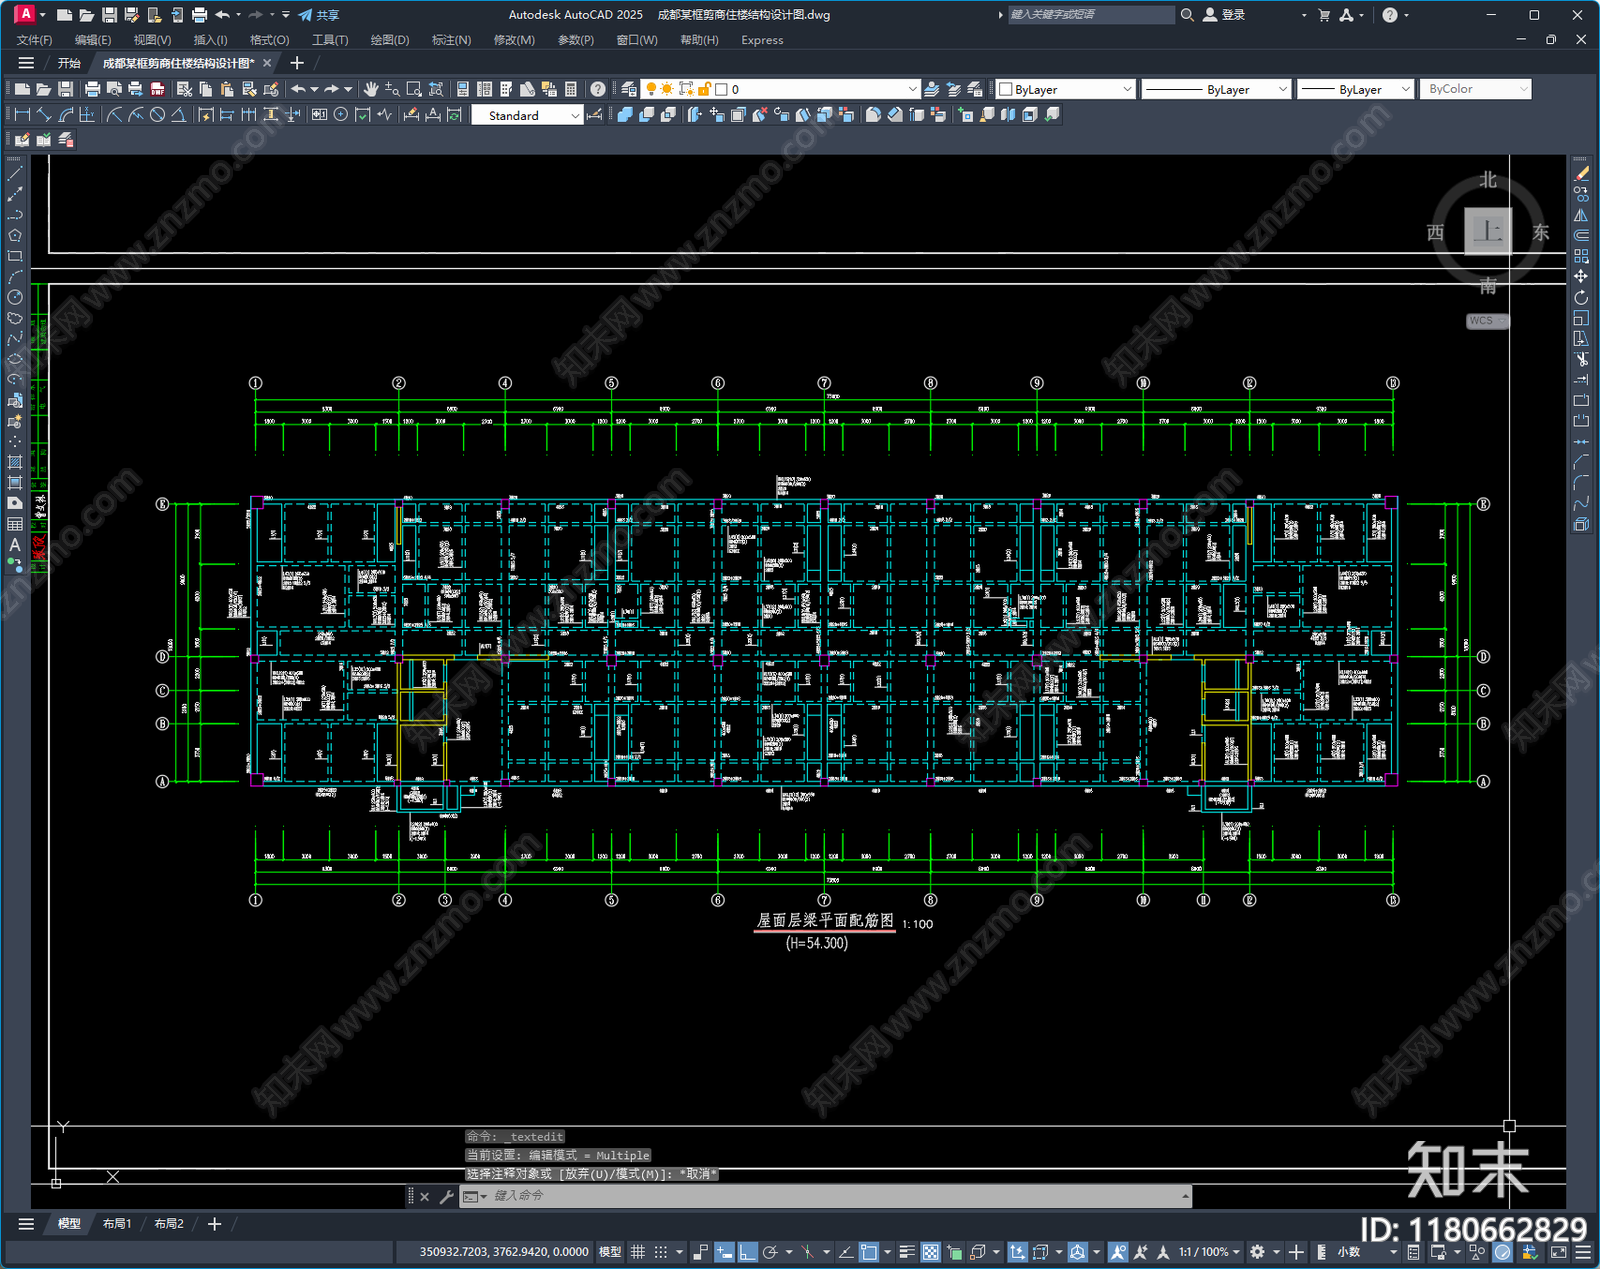1600x1269 pixels.
Task: Click the Pan hand tool icon
Action: pos(371,89)
